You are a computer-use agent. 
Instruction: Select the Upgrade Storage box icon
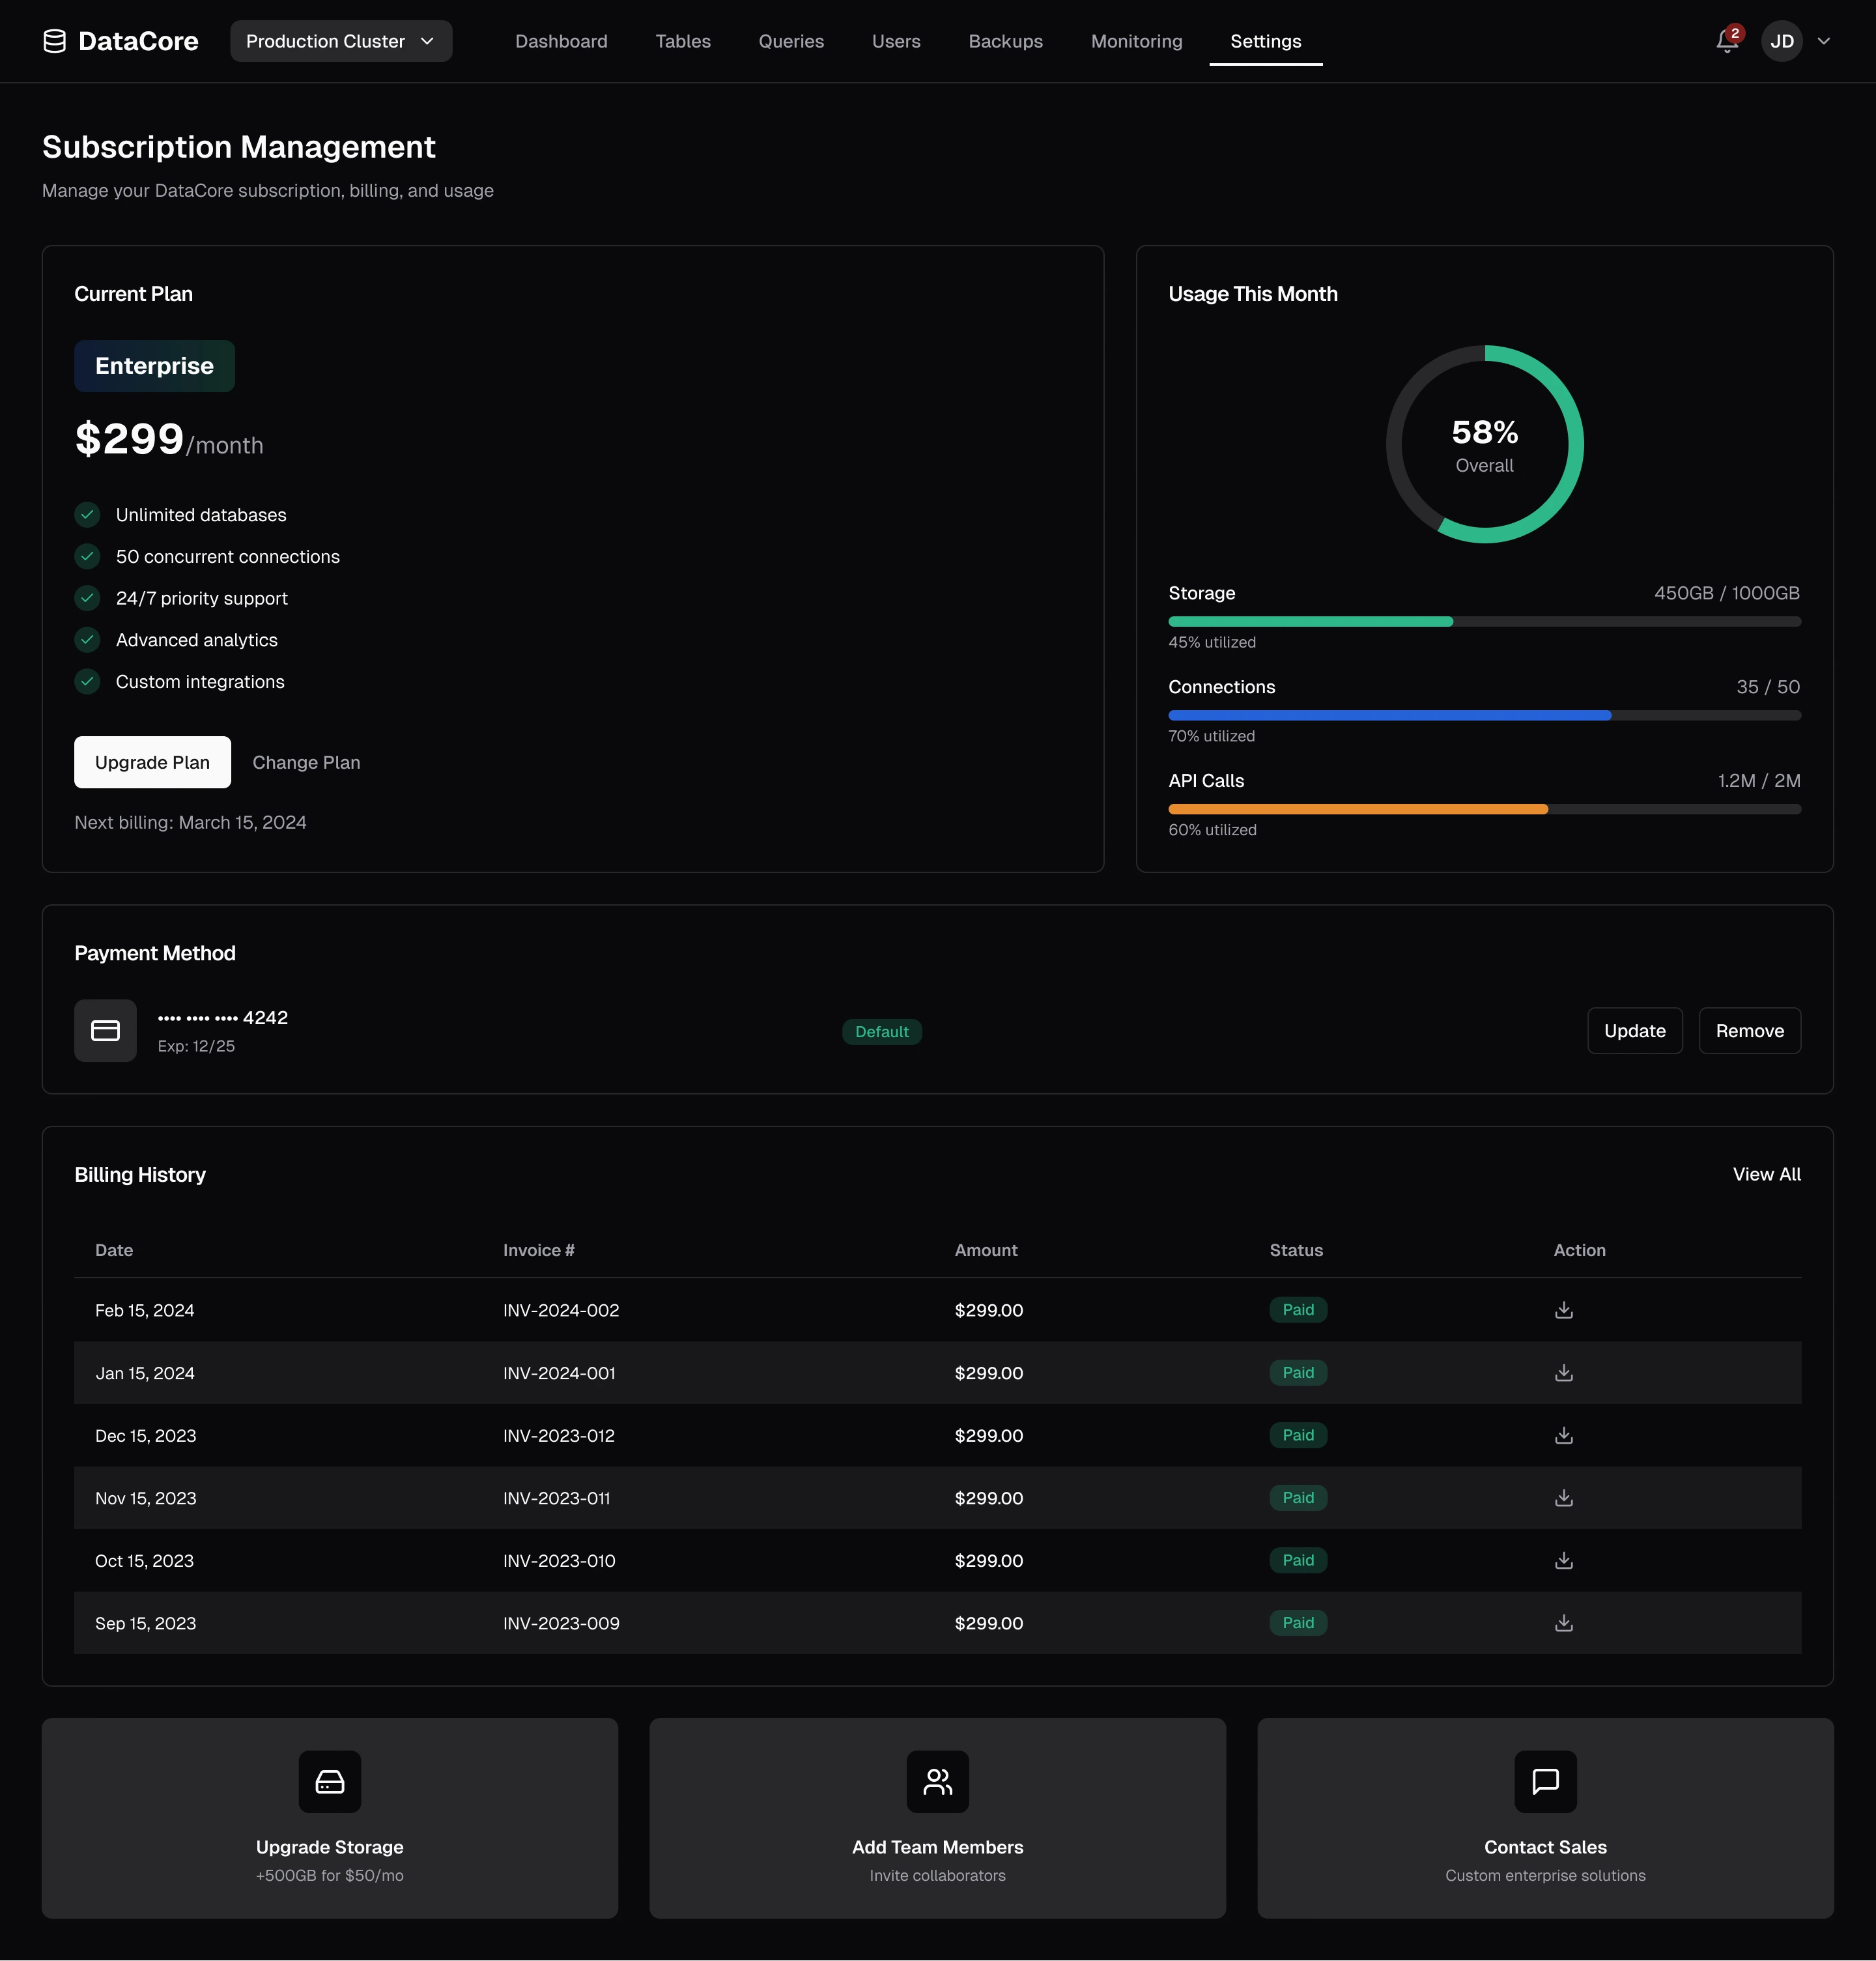click(x=329, y=1781)
